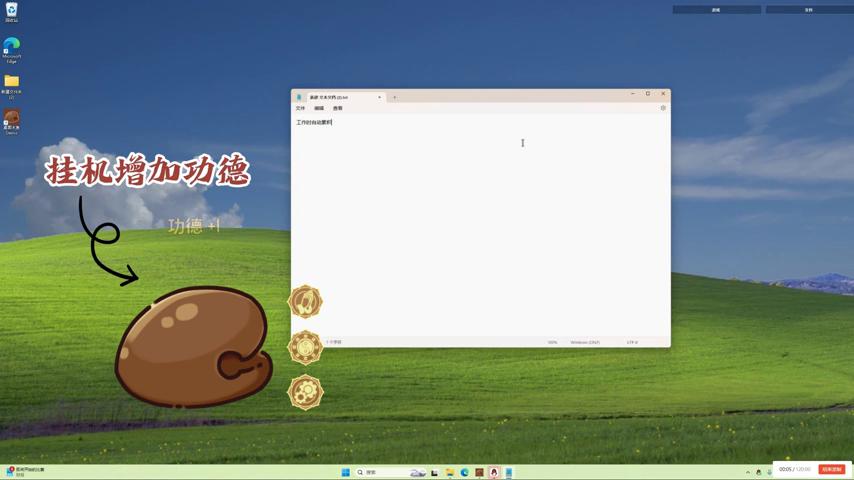Launch the Microsoft Edge desktop shortcut
854x480 pixels.
[x=11, y=50]
